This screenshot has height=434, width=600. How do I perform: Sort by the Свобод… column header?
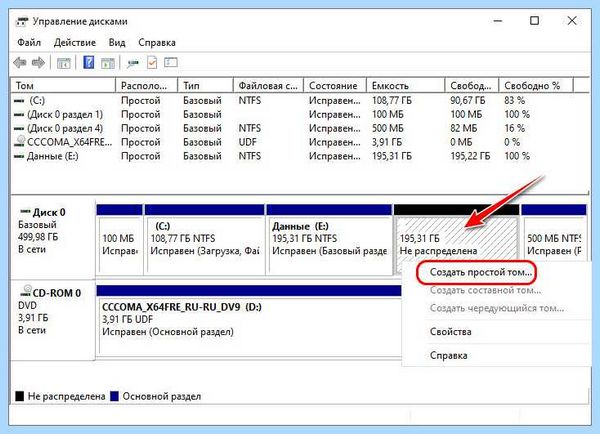pos(472,85)
